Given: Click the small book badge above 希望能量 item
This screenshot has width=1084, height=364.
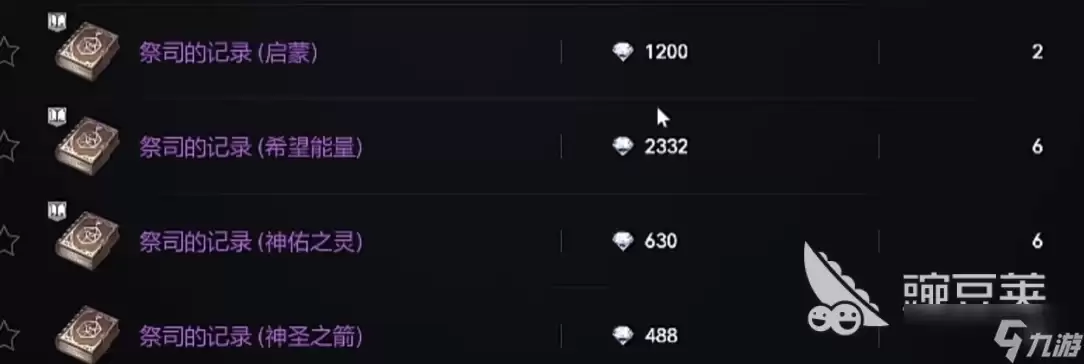Looking at the screenshot, I should click(55, 115).
